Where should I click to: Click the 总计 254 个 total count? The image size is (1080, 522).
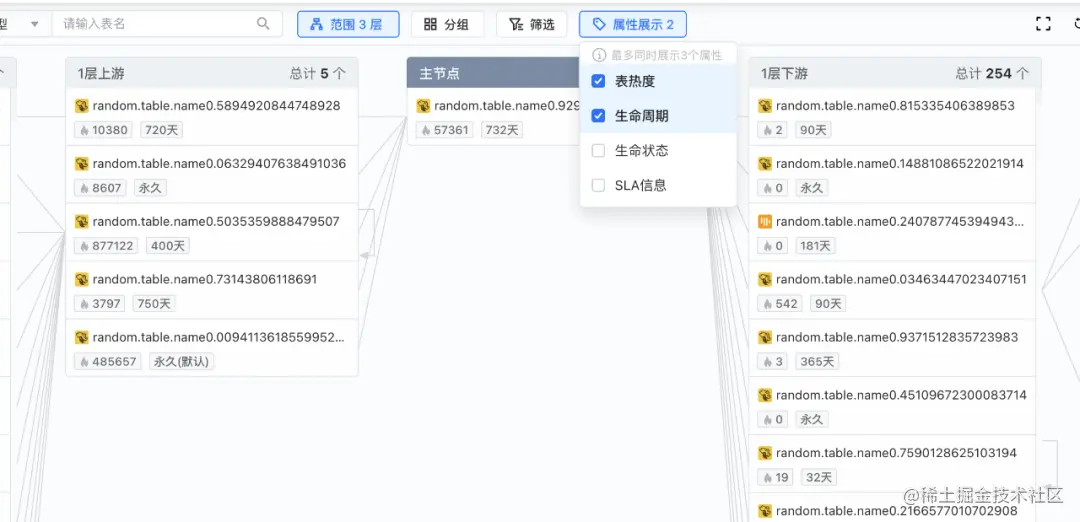[x=993, y=73]
